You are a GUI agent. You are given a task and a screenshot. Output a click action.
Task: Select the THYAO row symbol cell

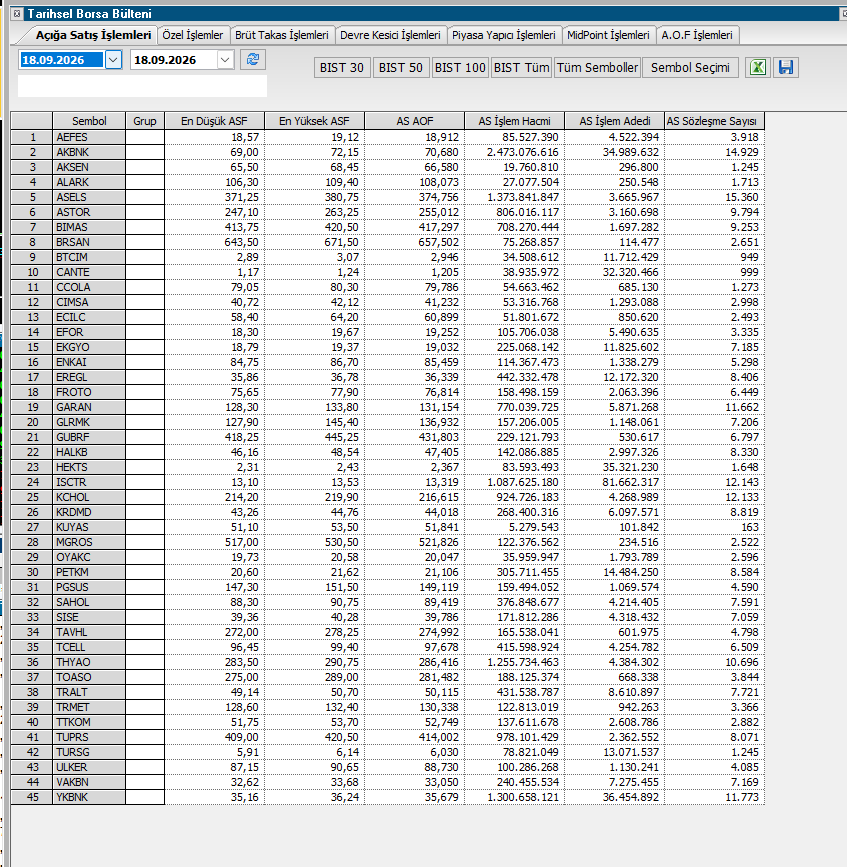(89, 662)
